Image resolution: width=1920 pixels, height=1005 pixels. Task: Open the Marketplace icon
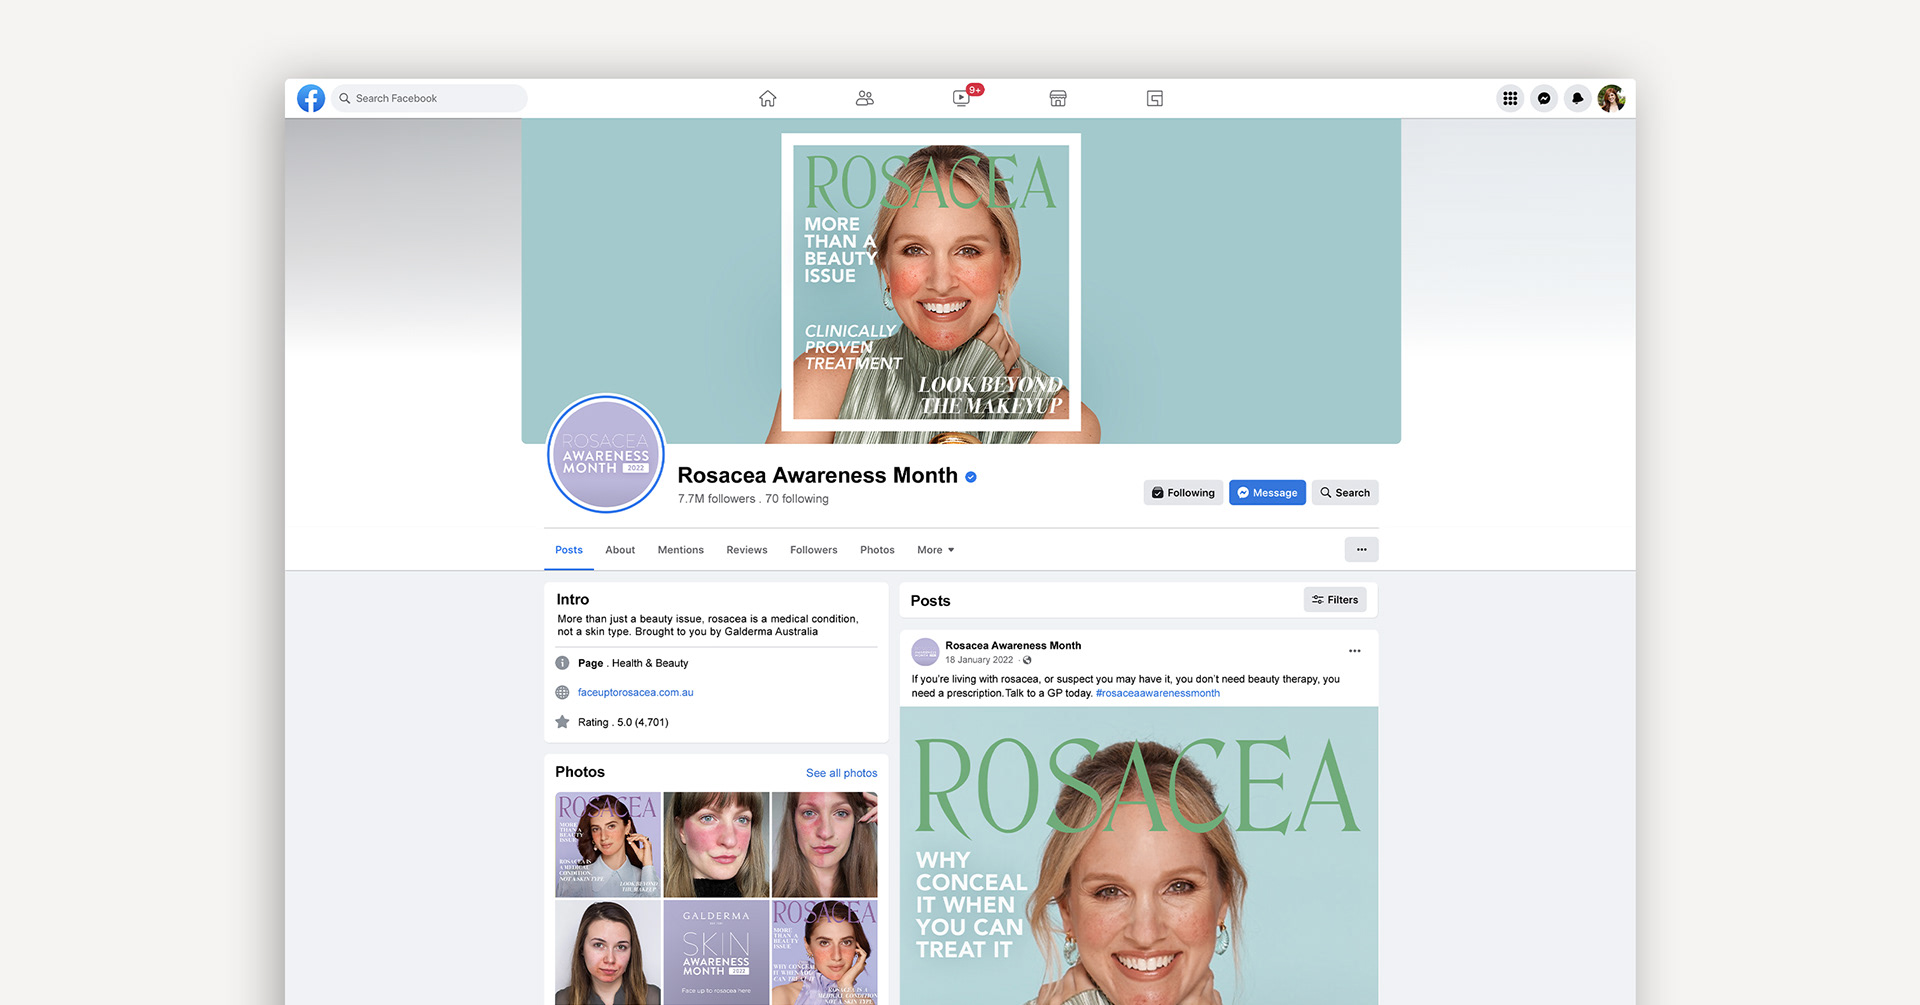tap(1058, 98)
